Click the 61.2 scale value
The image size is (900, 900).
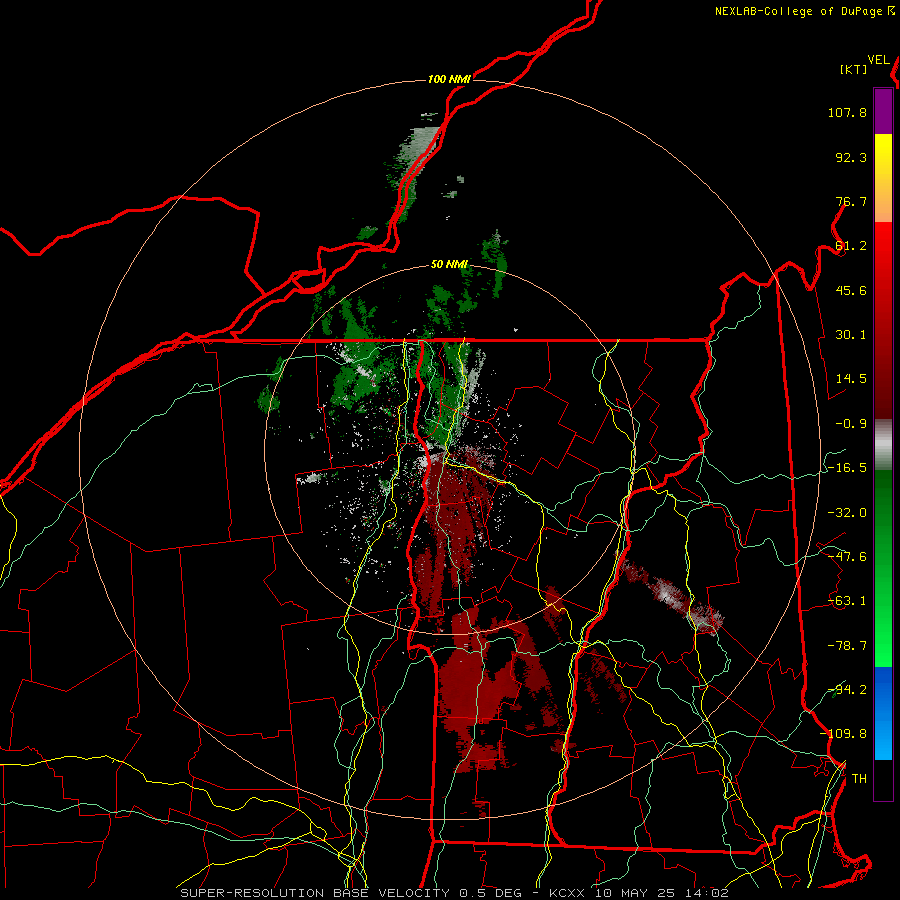point(851,246)
